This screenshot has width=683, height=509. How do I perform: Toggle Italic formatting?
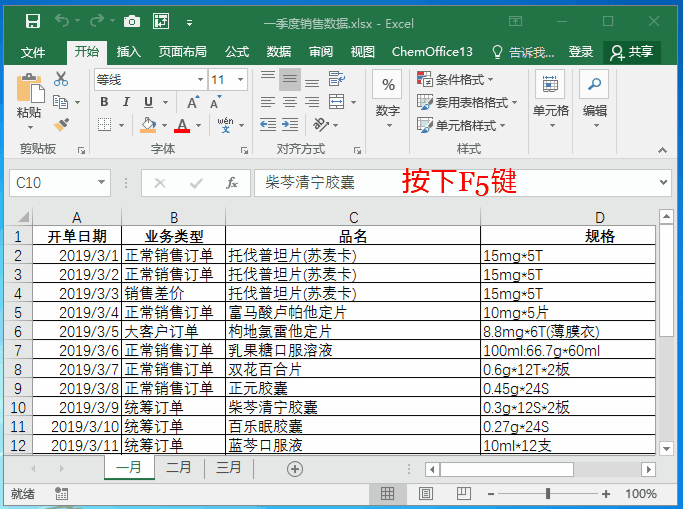tap(126, 102)
